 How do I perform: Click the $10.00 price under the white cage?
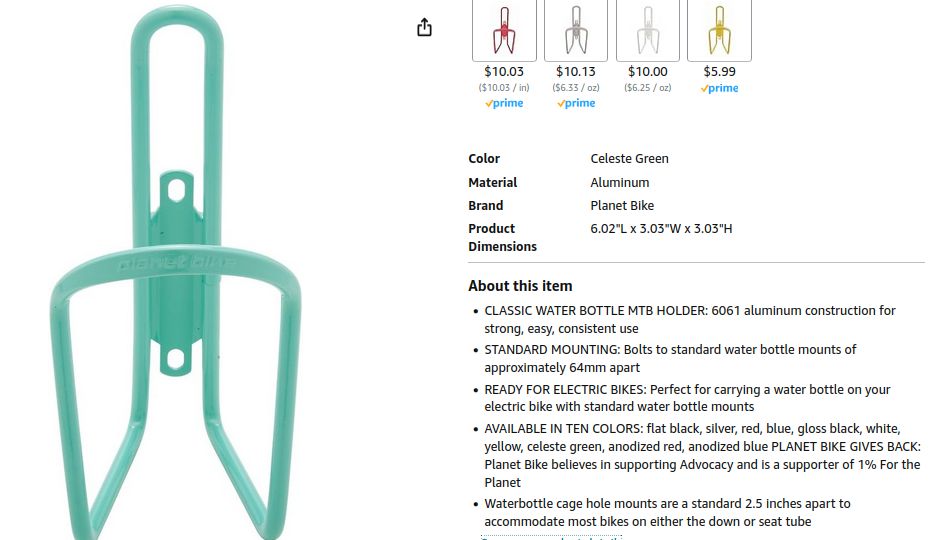click(x=648, y=71)
